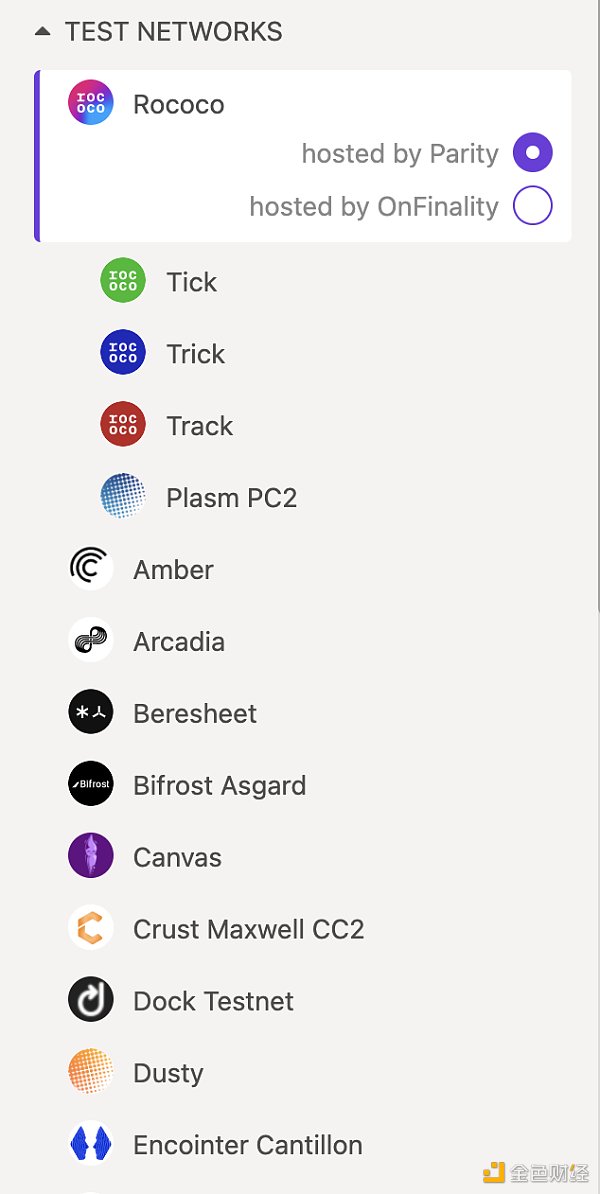Click the Encointer Cantillon blue icon

[x=90, y=1145]
